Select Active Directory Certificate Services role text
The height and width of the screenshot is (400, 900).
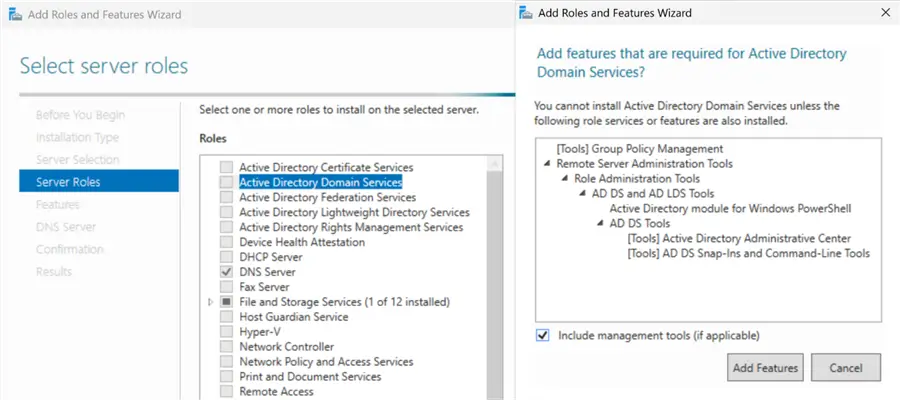click(x=326, y=168)
